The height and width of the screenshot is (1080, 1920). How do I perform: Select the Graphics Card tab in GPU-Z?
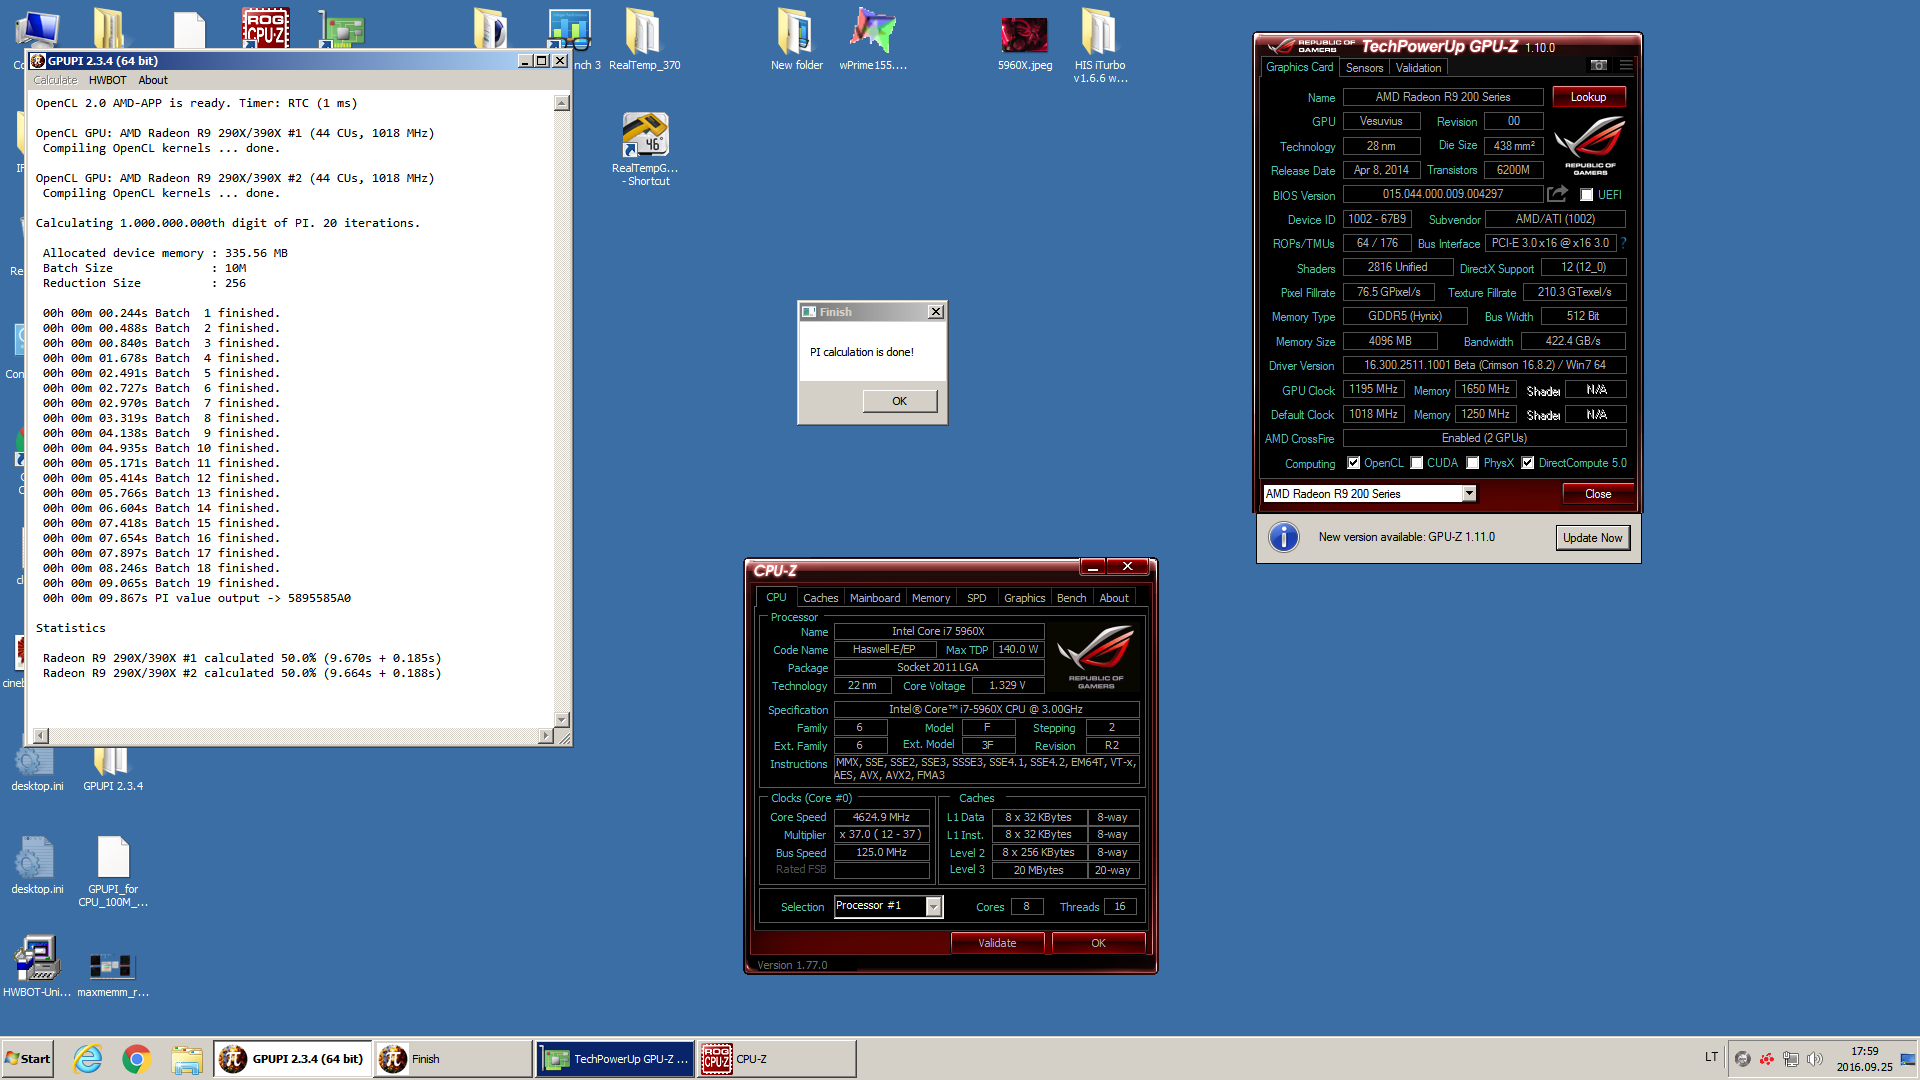point(1299,67)
